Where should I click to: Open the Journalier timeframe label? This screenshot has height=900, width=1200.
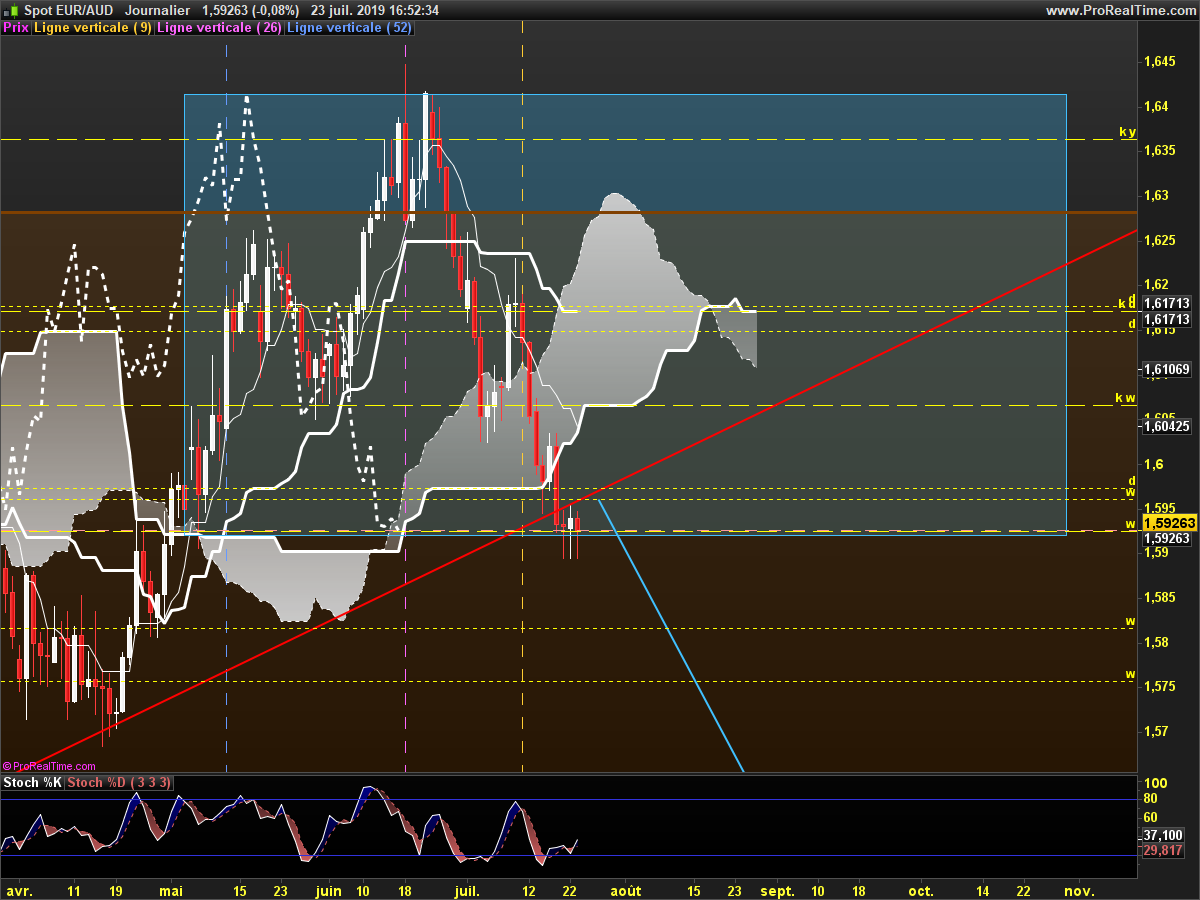[x=158, y=10]
